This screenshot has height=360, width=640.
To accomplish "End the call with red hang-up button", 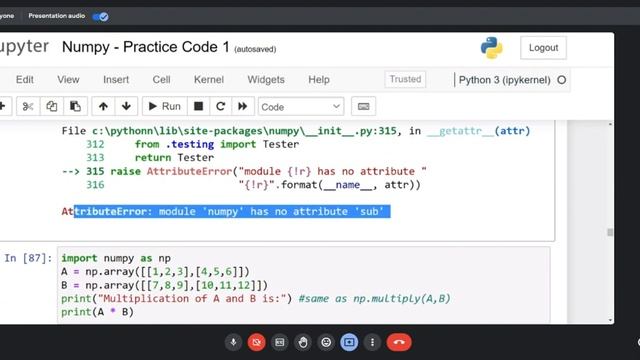I will [399, 342].
